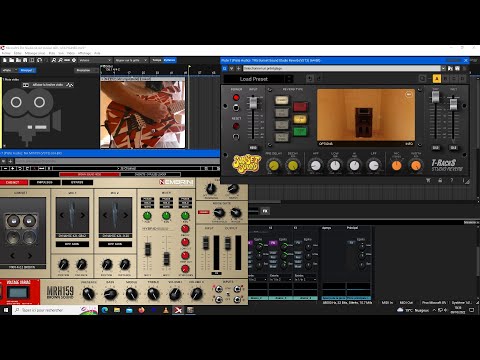
Task: Open the Mic 2 model name dropdown
Action: (x=115, y=235)
